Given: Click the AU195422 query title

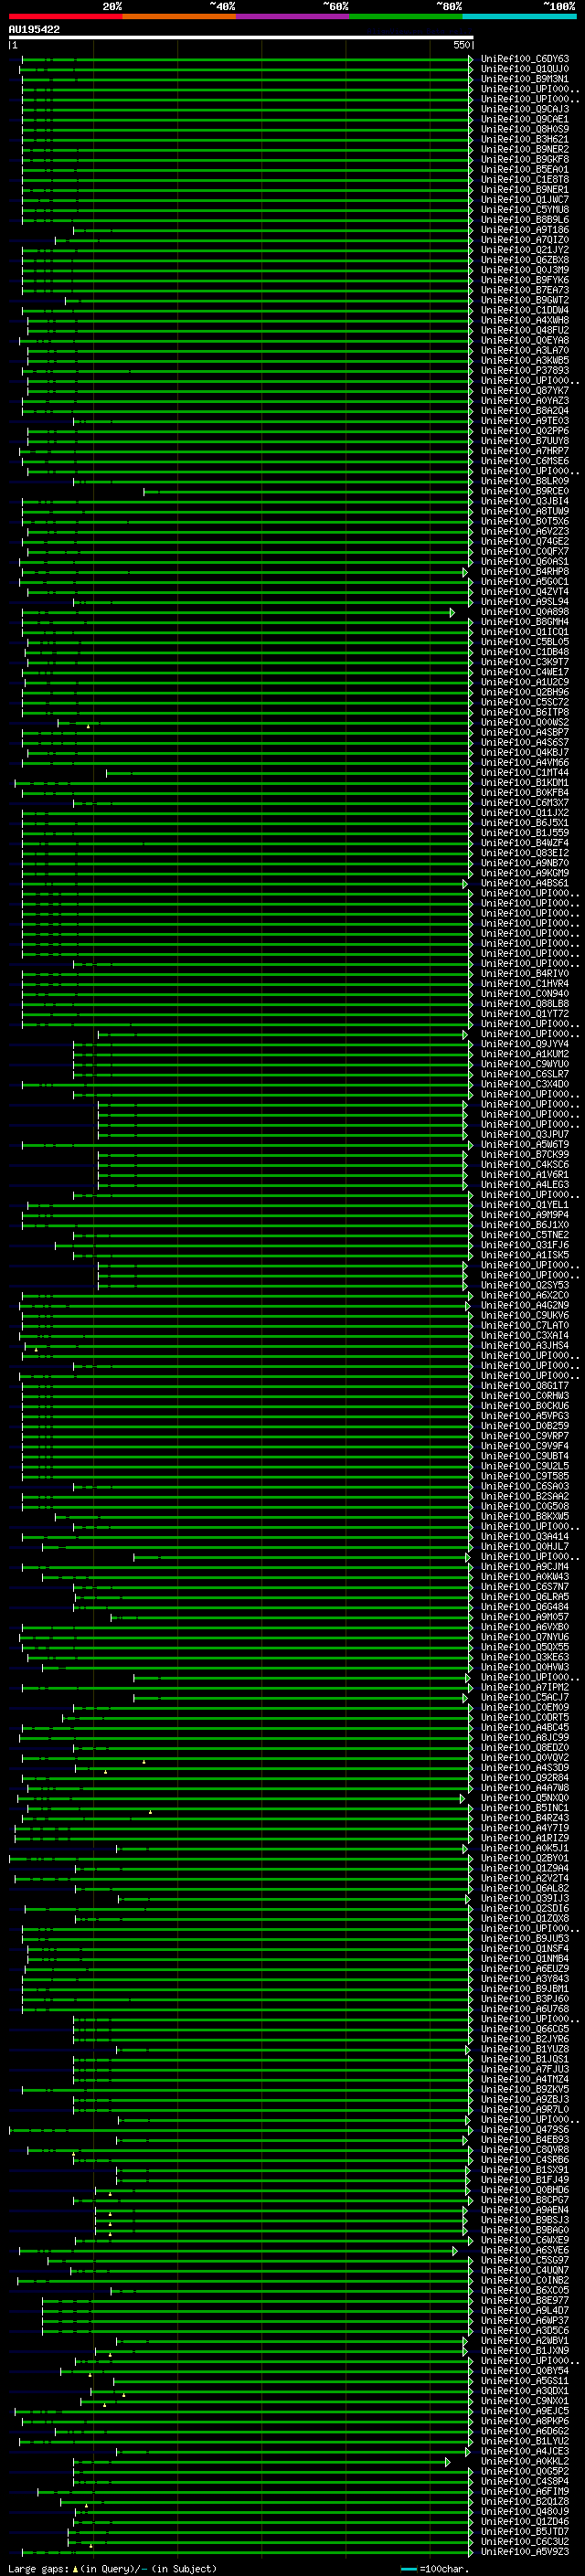Looking at the screenshot, I should (x=34, y=29).
